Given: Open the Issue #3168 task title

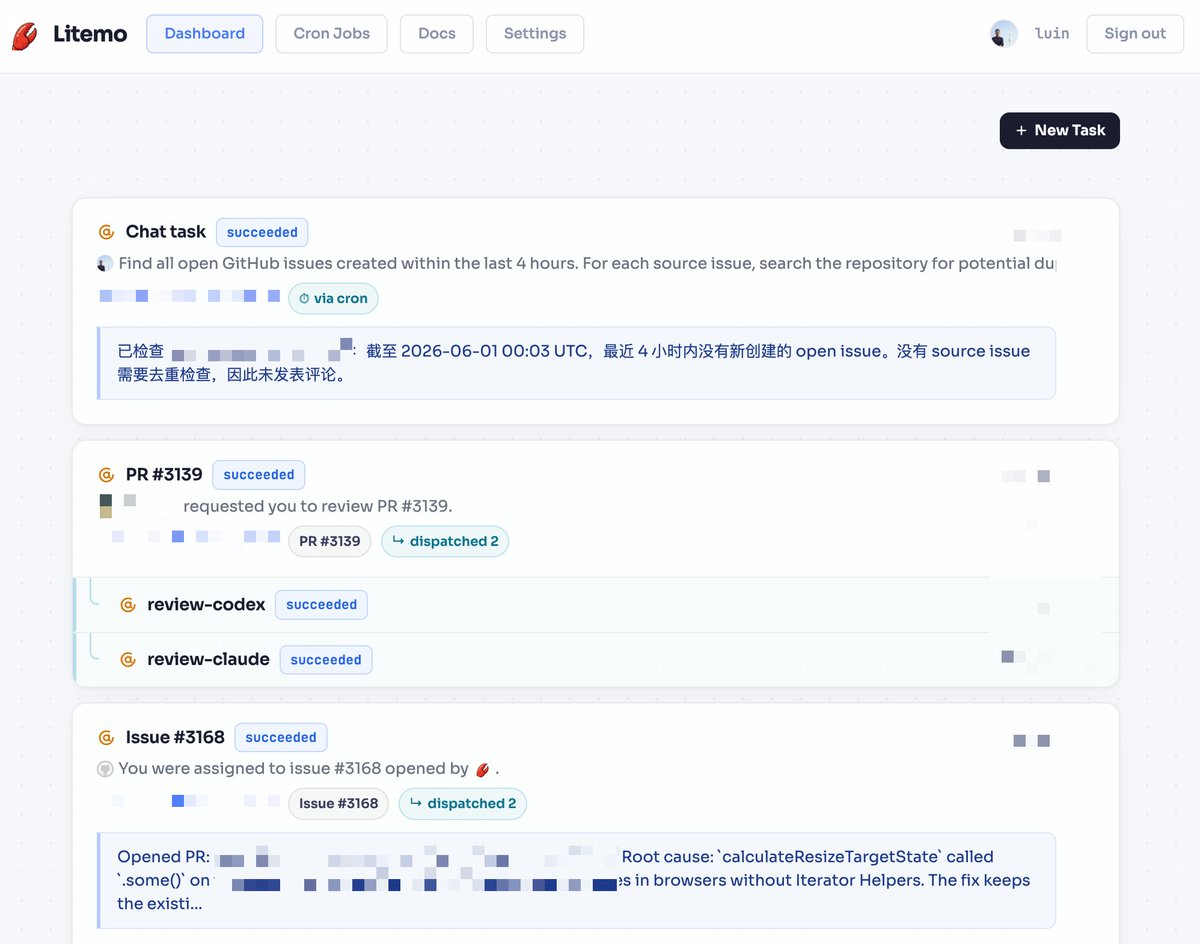Looking at the screenshot, I should tap(175, 738).
